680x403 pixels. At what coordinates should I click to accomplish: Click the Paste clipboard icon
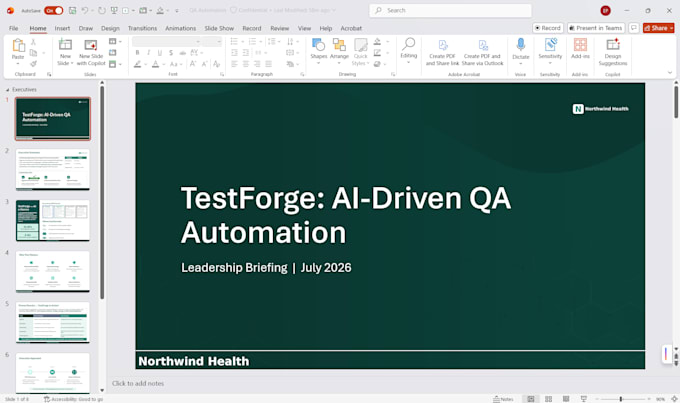point(18,45)
